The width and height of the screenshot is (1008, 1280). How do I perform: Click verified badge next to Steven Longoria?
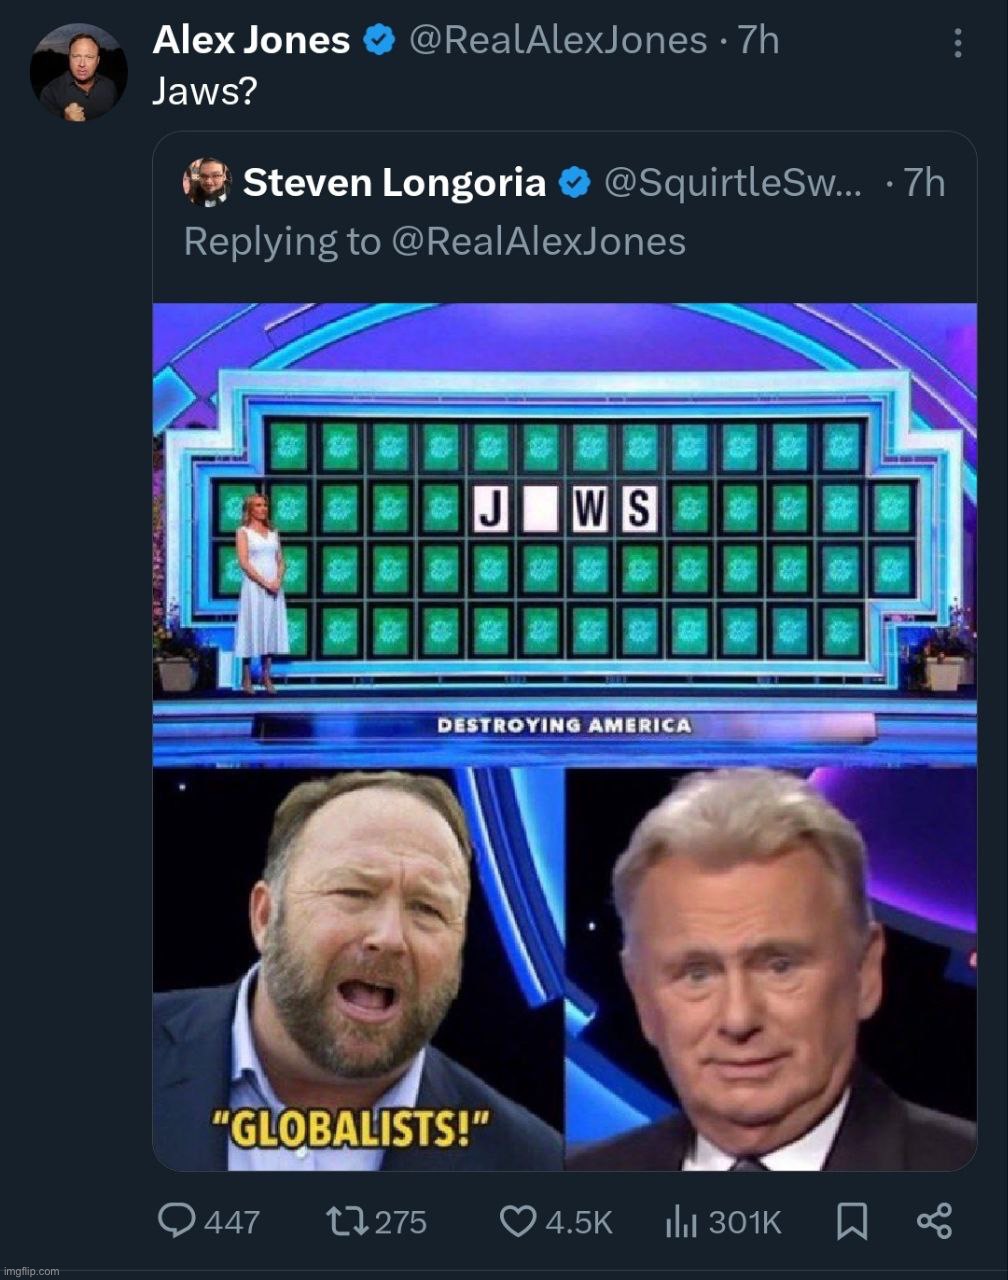point(574,183)
